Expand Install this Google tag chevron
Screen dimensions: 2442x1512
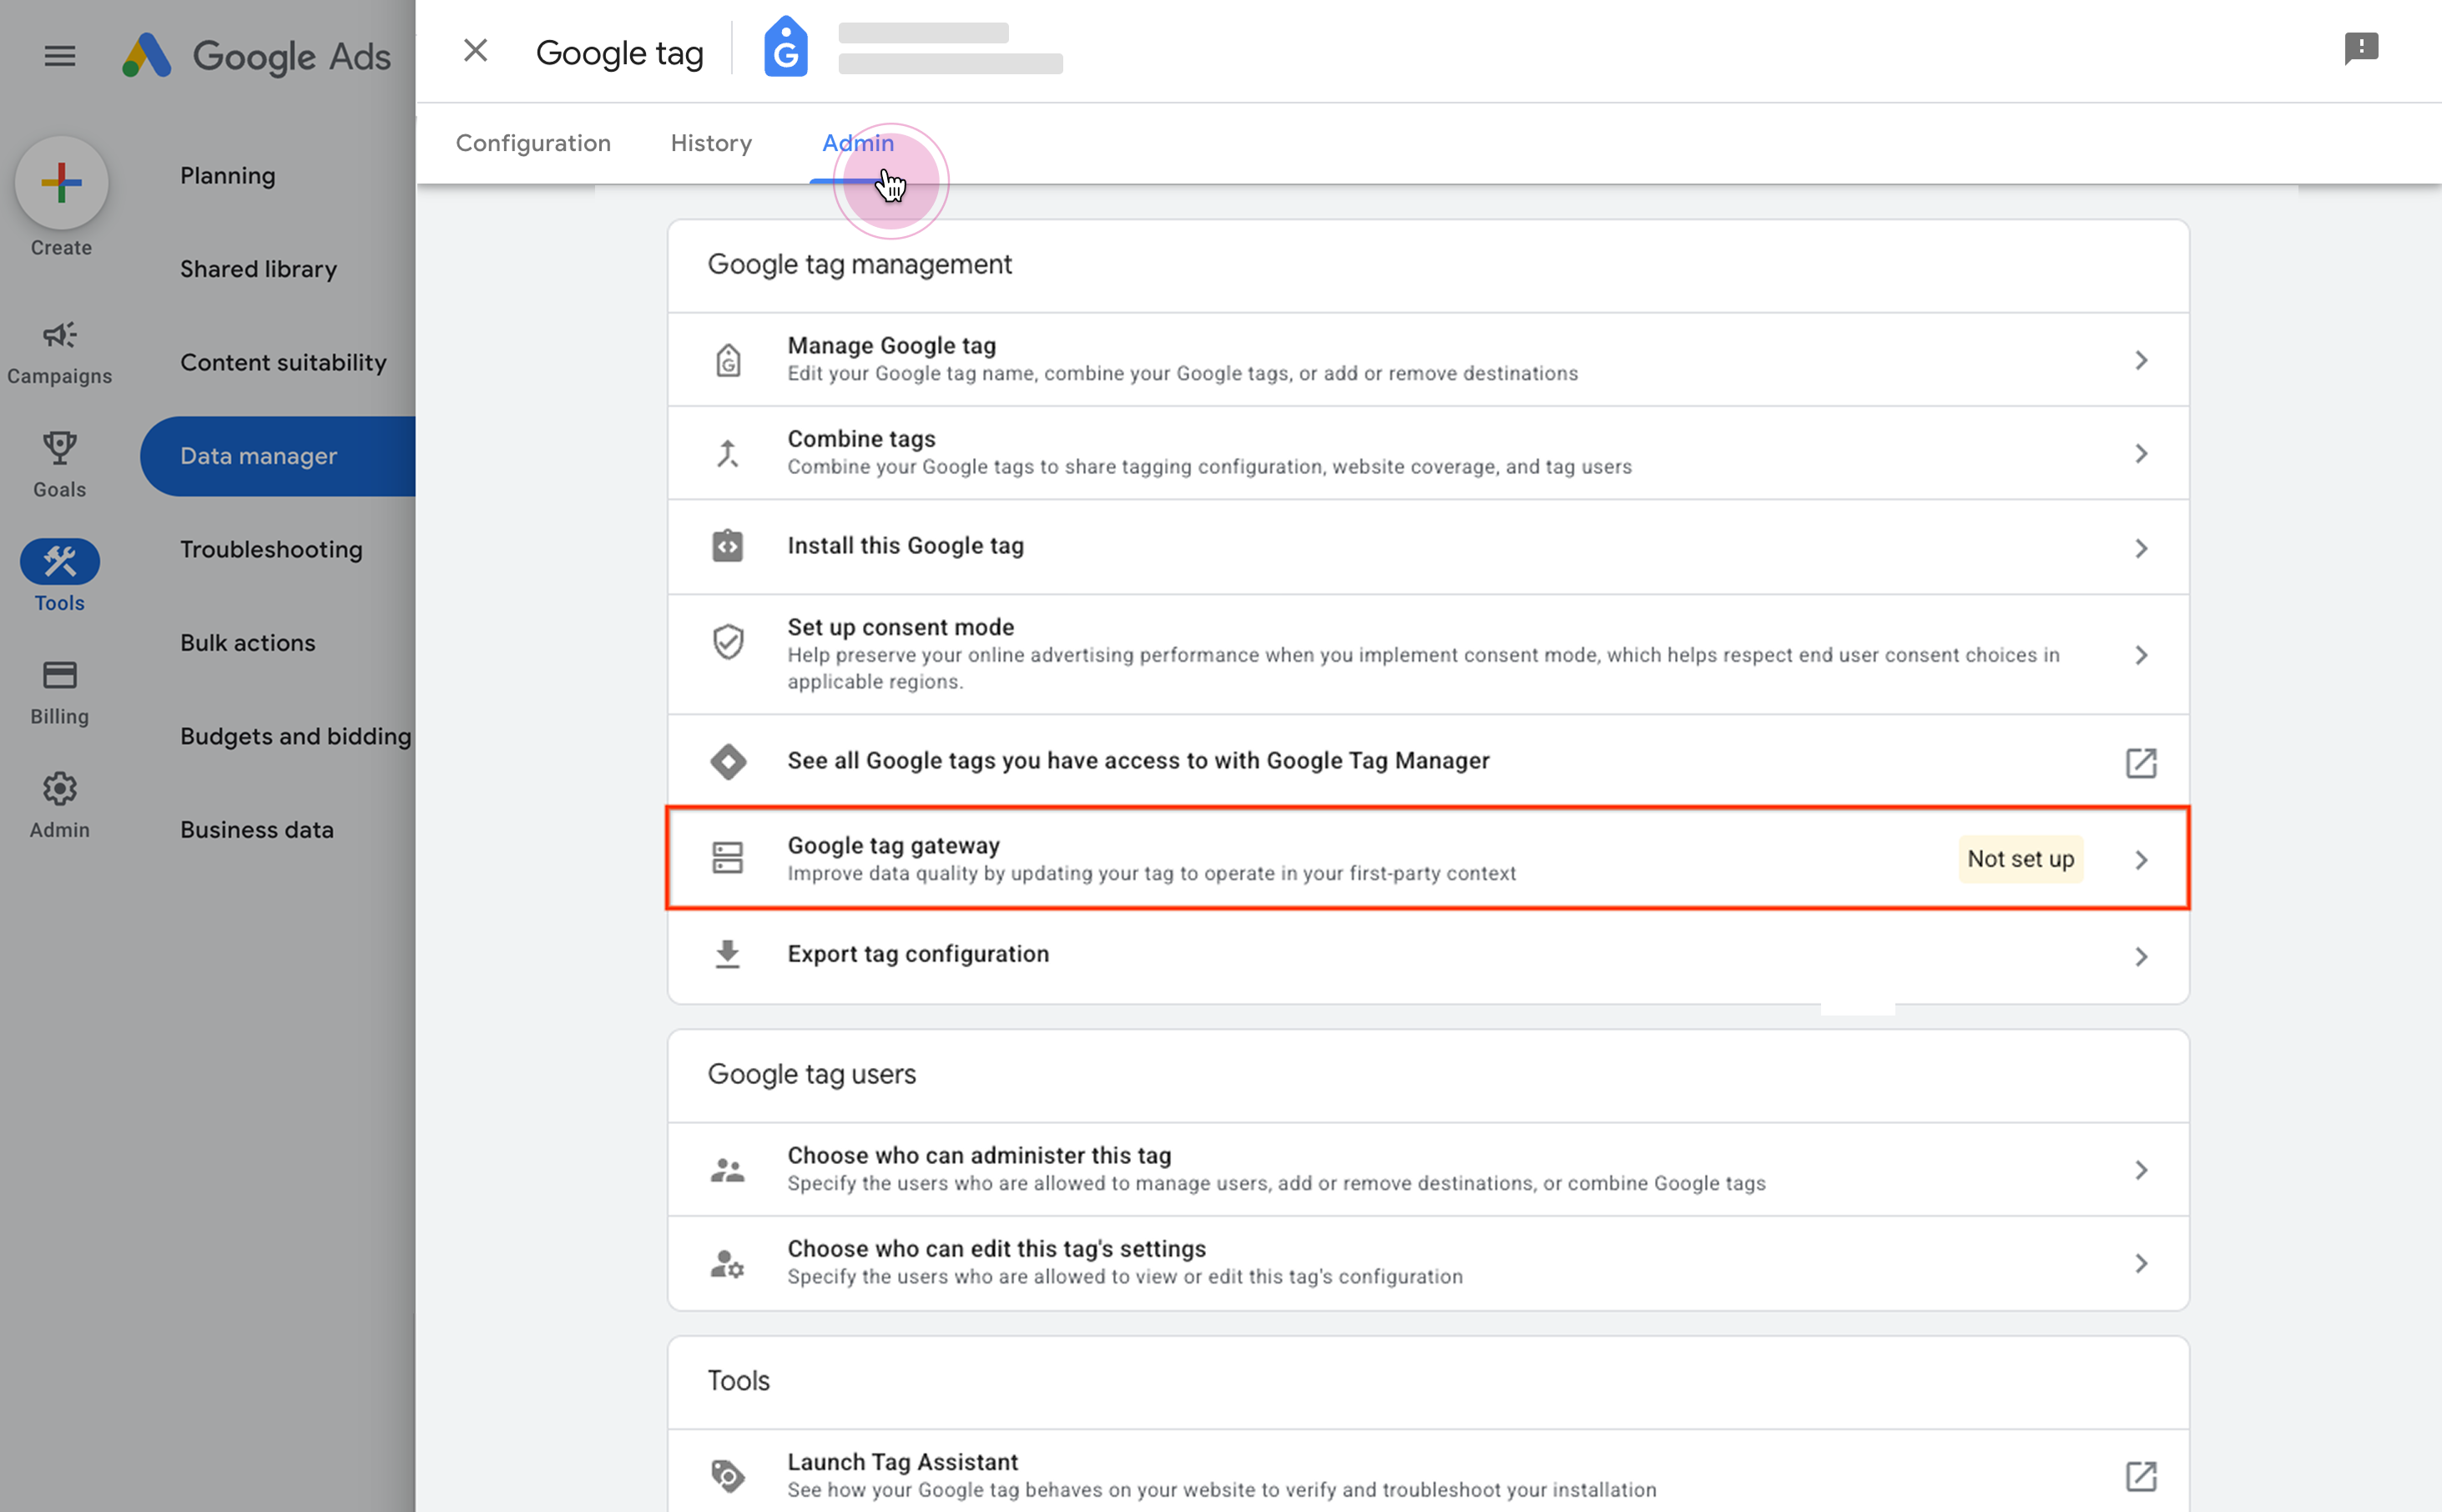click(x=2141, y=548)
